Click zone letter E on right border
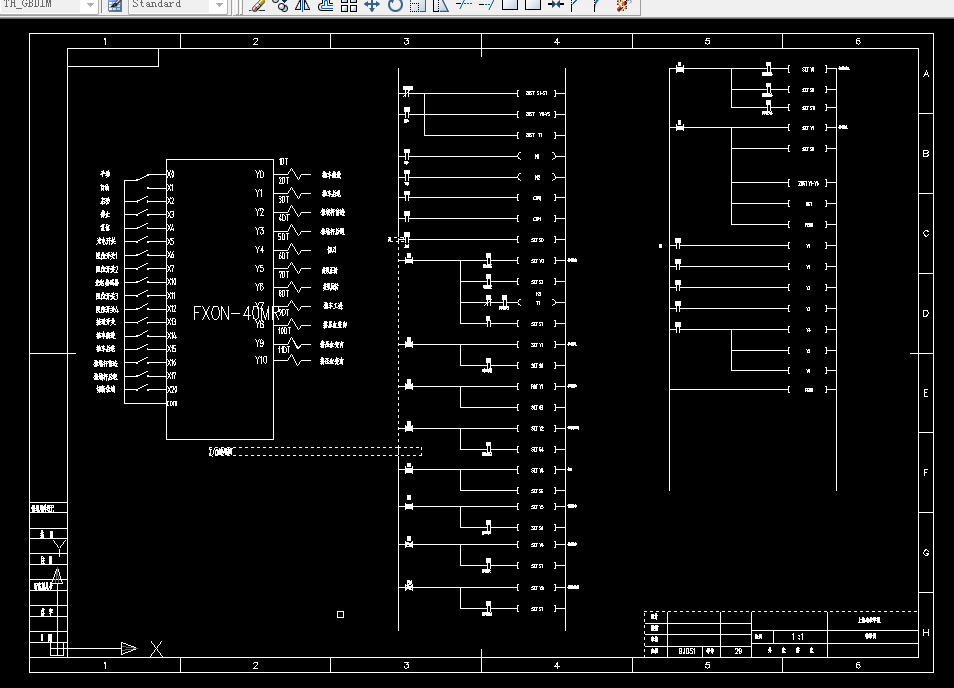Screen dimensions: 954x688 click(926, 394)
